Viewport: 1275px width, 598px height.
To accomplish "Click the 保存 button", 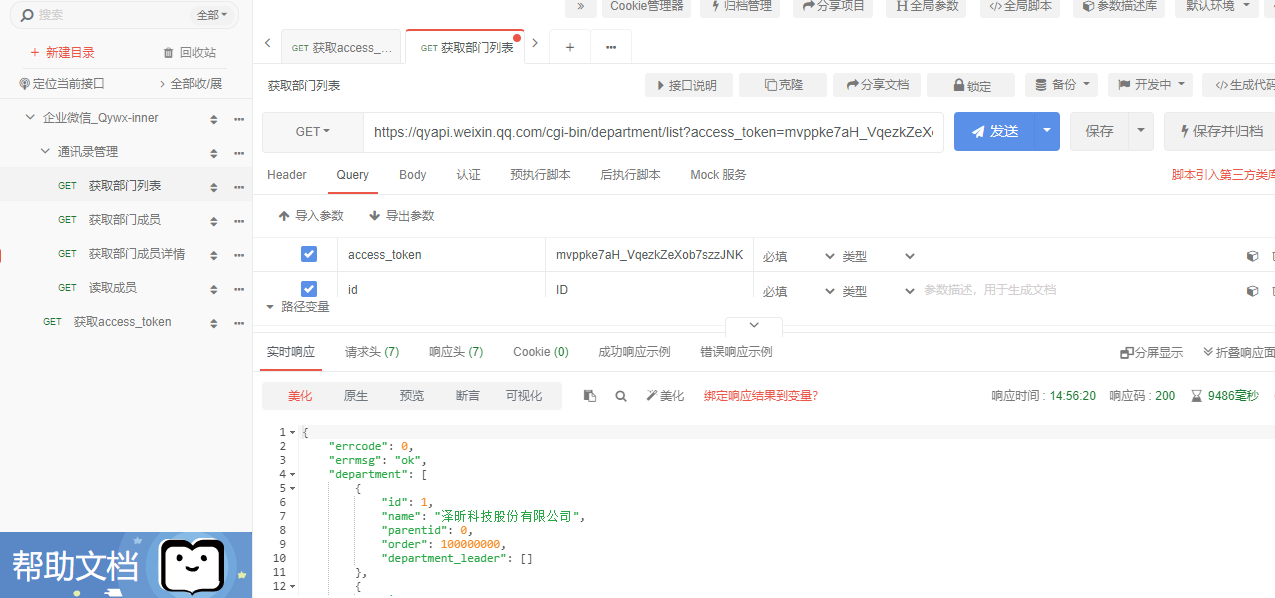I will (x=1100, y=131).
